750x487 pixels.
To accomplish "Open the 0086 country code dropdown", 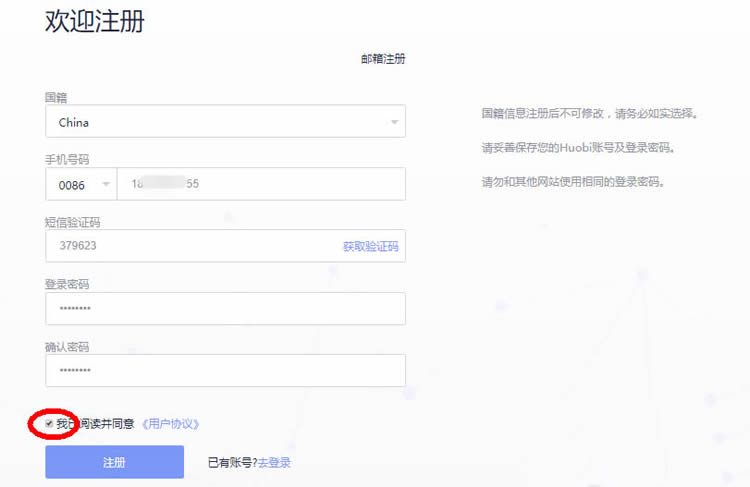I will click(80, 185).
